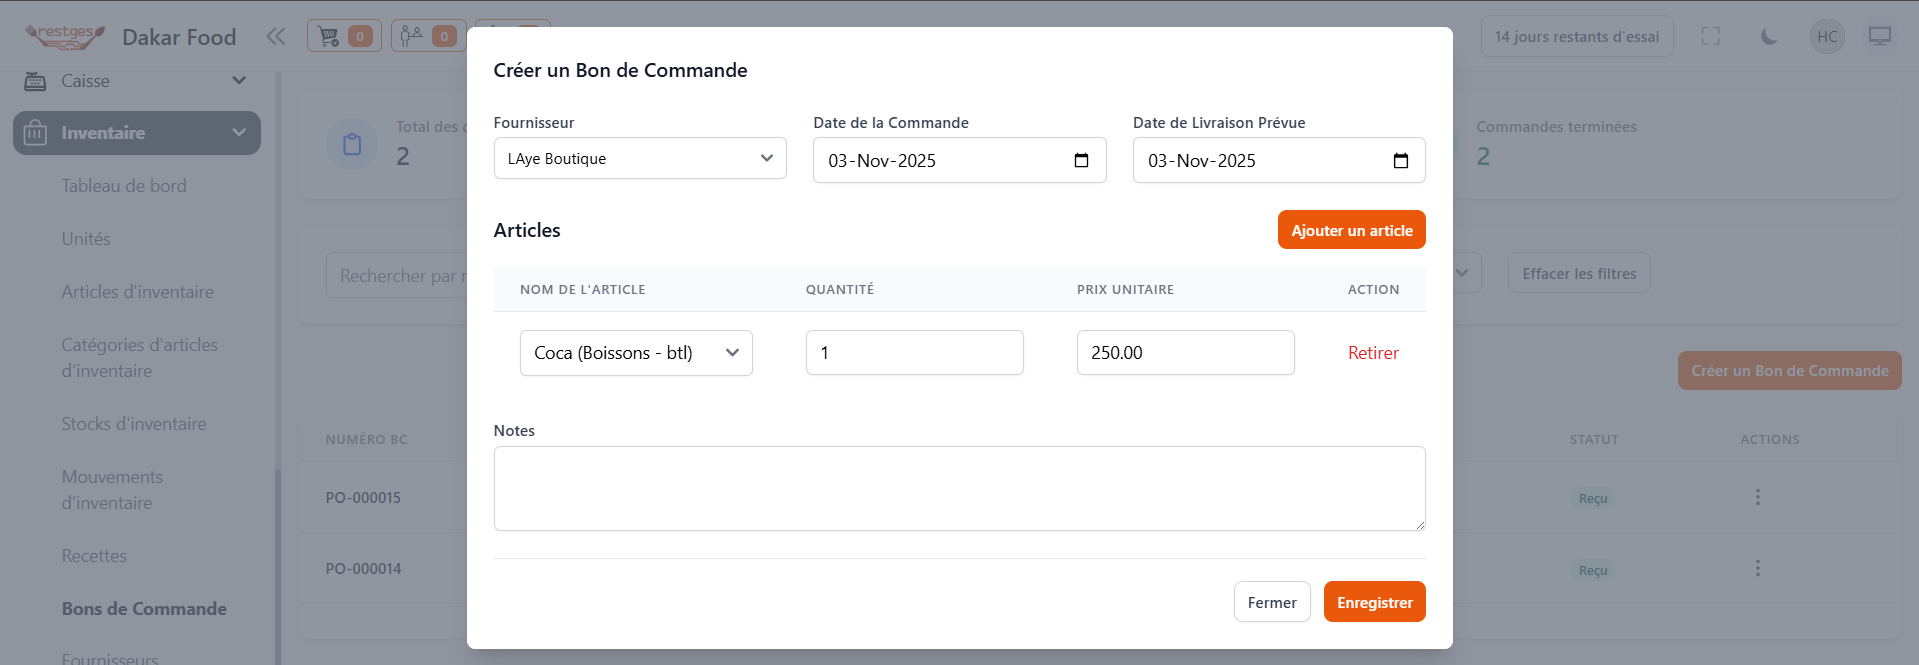Image resolution: width=1919 pixels, height=665 pixels.
Task: Open calendar picker for Date de Livraison Prévue
Action: pyautogui.click(x=1400, y=161)
